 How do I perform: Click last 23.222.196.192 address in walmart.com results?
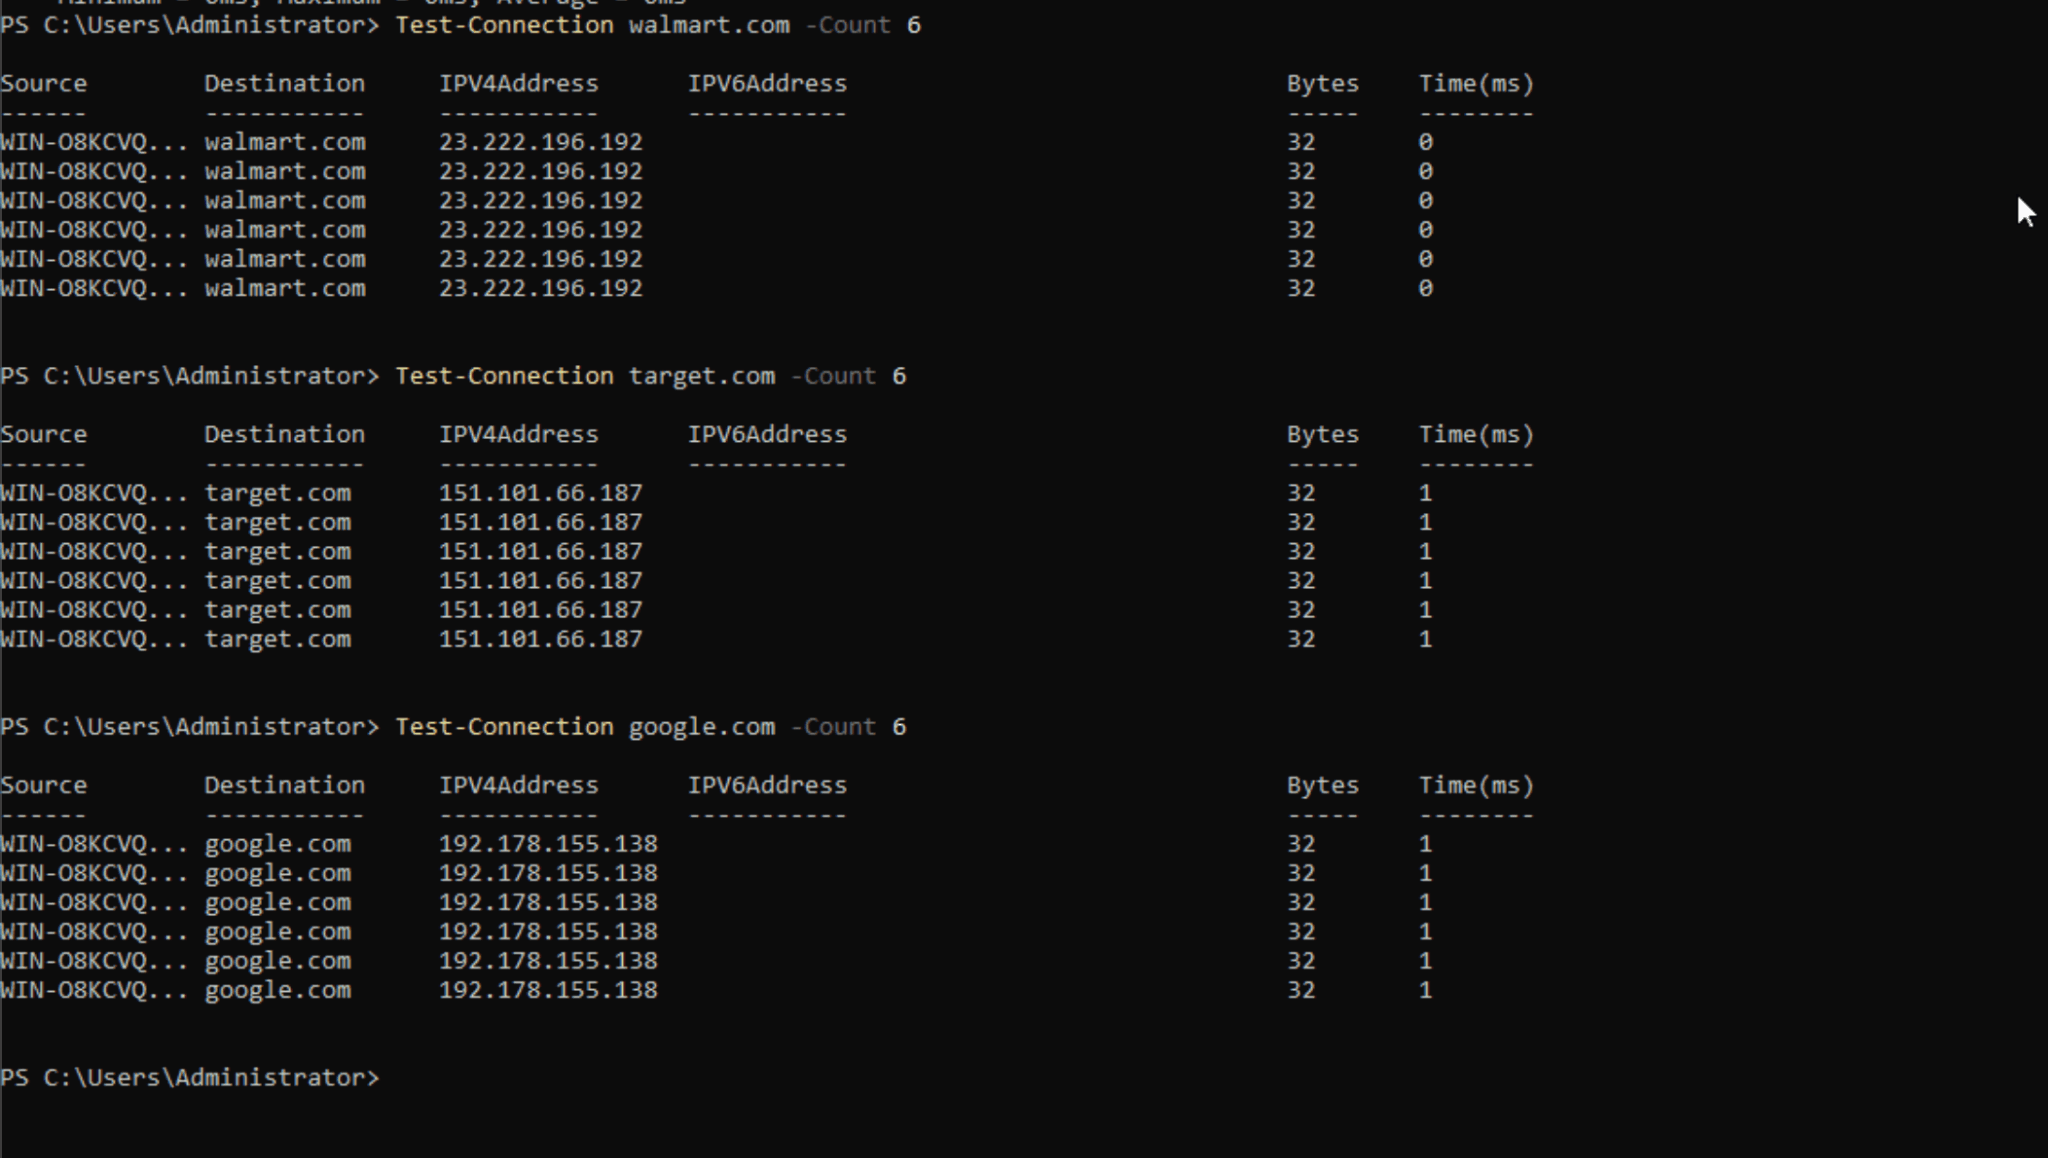[x=541, y=289]
